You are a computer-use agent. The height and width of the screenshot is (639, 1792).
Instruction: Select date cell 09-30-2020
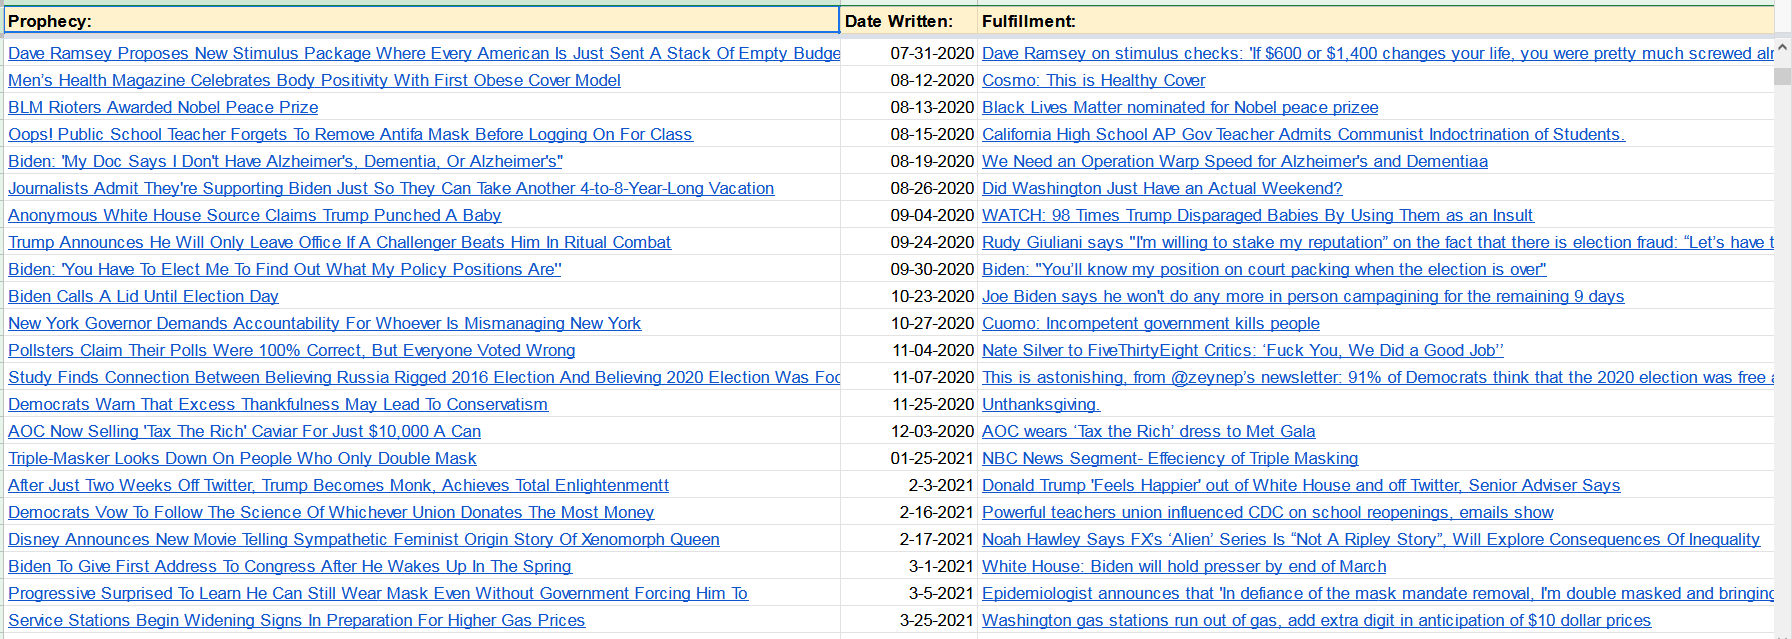(908, 270)
